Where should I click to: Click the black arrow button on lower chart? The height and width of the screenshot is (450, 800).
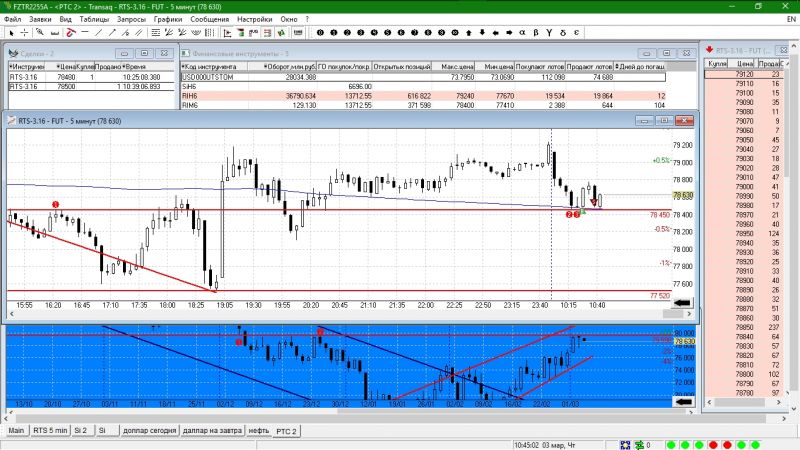click(x=684, y=402)
